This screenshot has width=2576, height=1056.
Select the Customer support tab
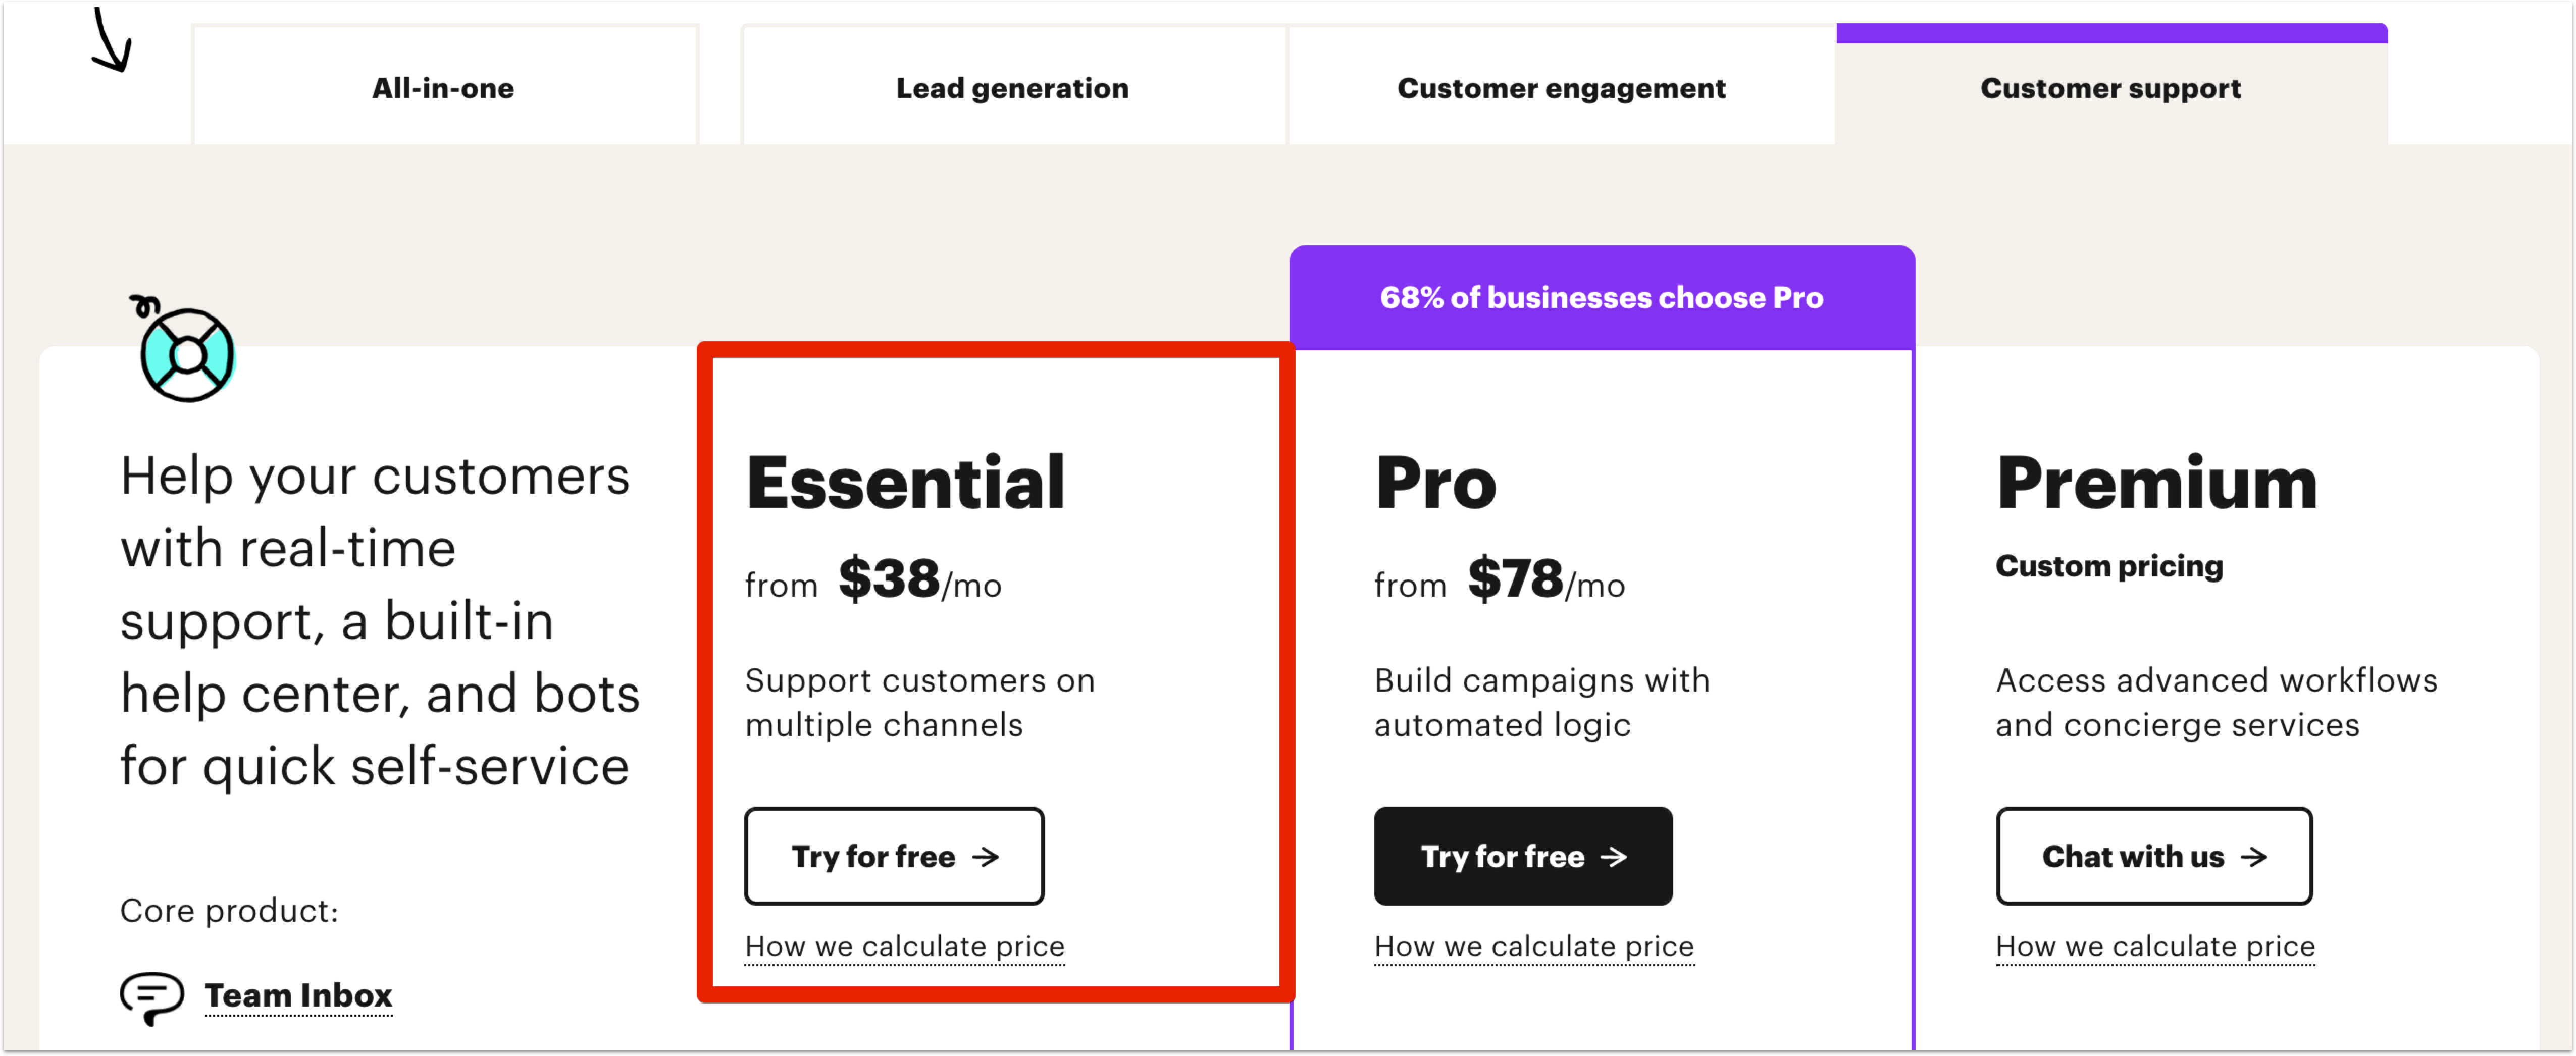(x=2111, y=87)
